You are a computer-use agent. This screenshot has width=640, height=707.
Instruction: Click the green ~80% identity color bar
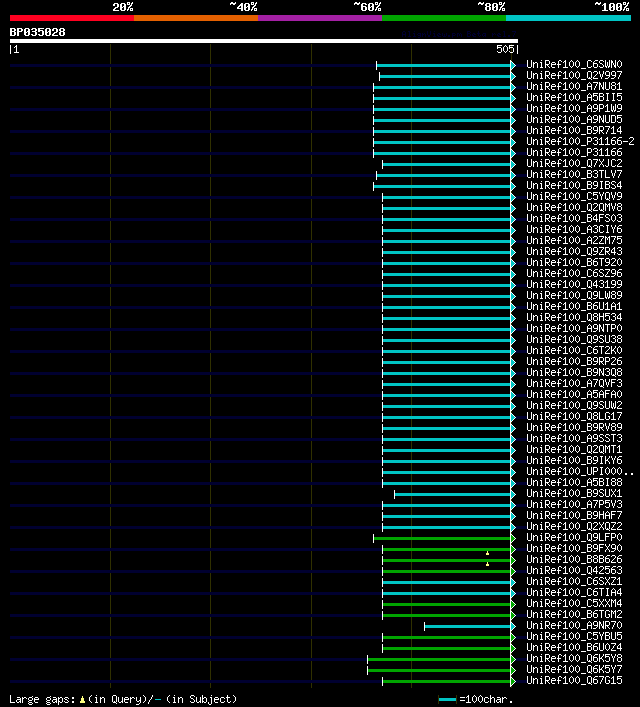click(x=444, y=18)
